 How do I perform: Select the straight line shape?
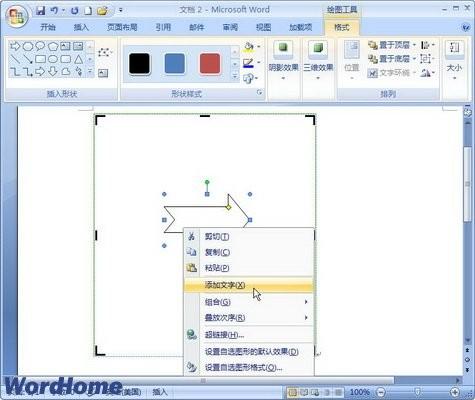coord(15,59)
